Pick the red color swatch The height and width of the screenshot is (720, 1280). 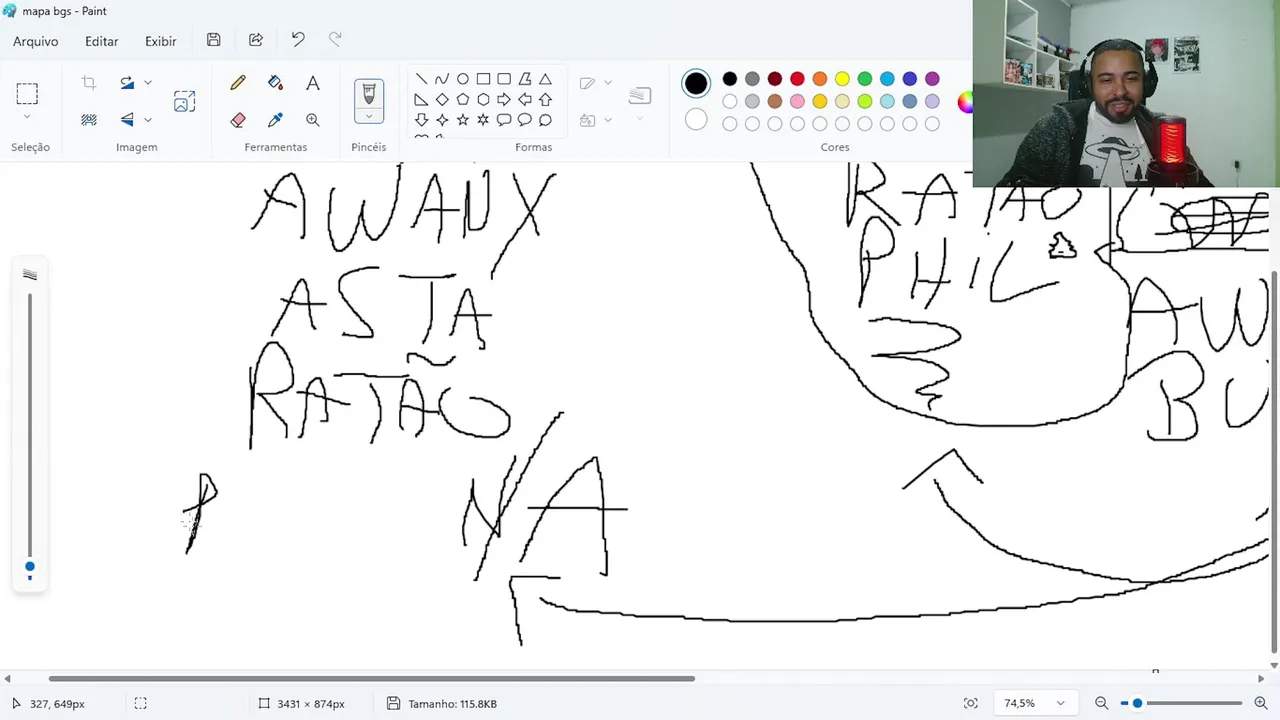click(x=797, y=79)
